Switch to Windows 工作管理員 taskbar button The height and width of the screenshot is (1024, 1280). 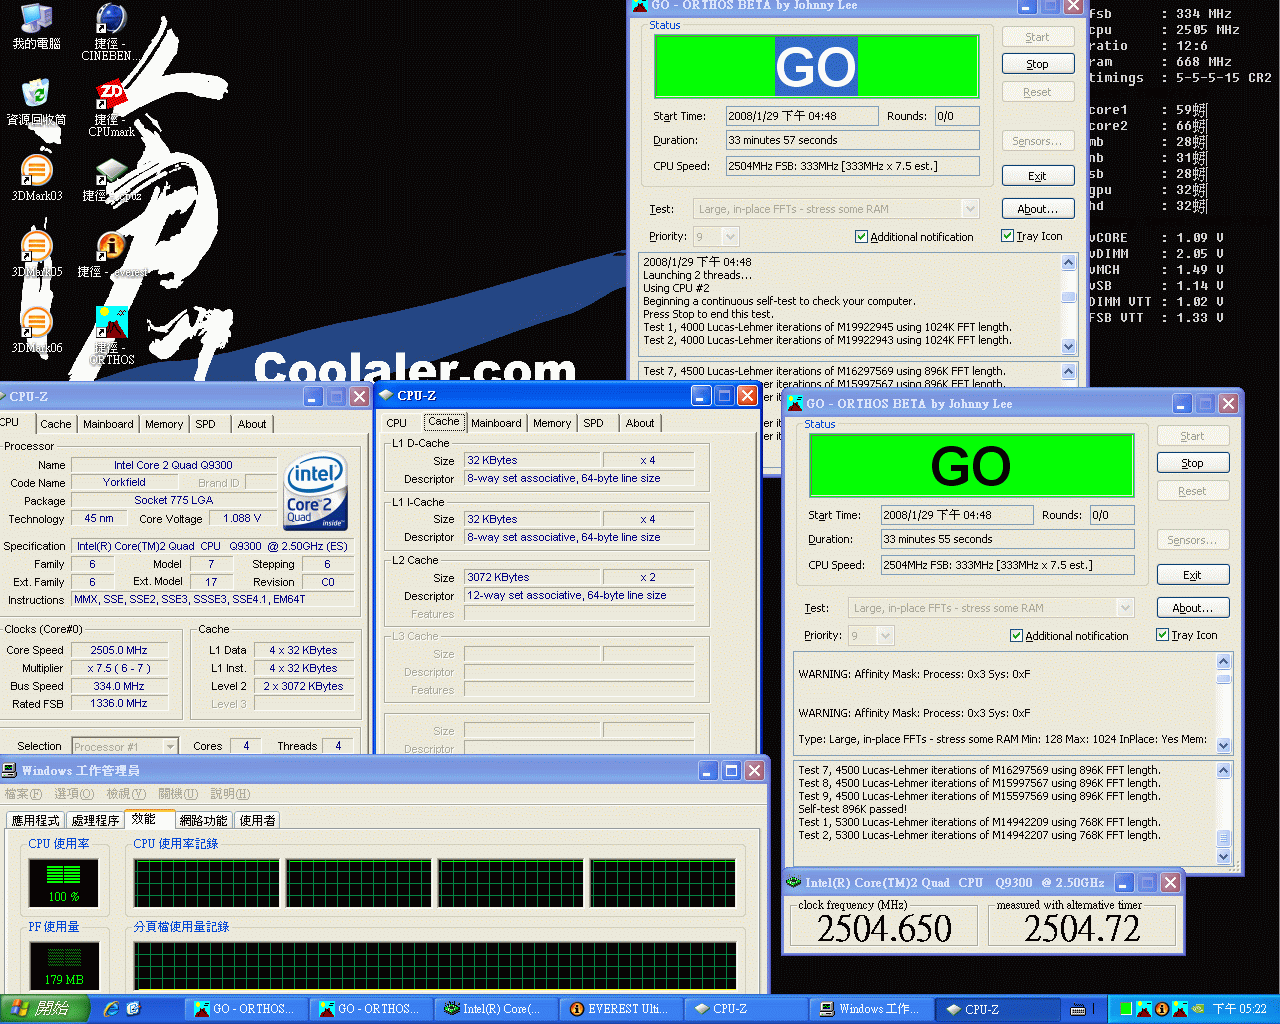pos(870,1009)
